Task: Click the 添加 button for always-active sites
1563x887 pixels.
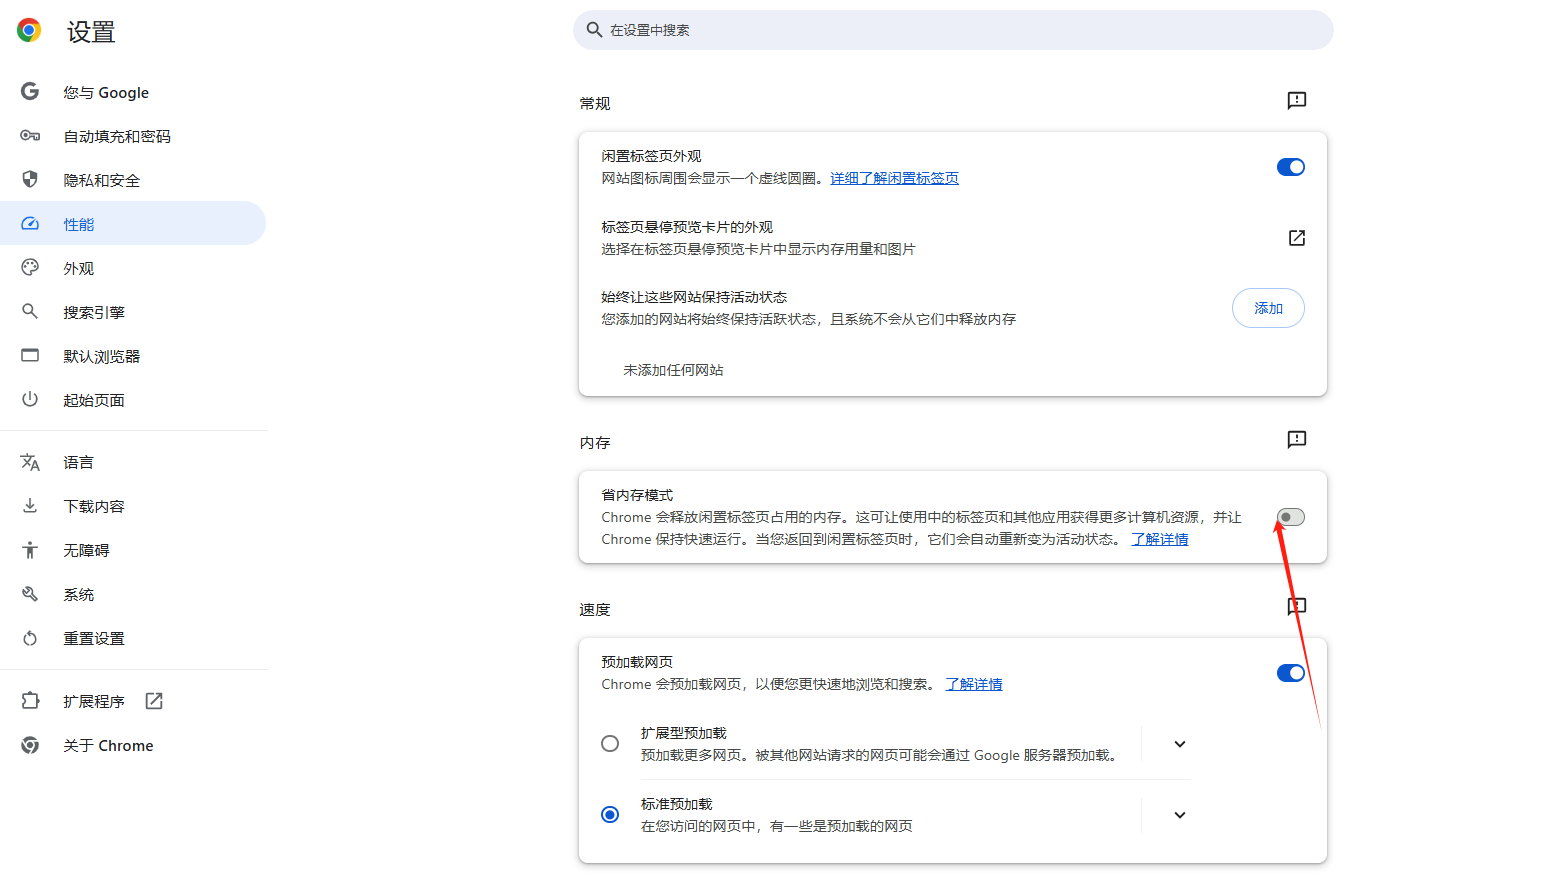Action: click(x=1268, y=308)
